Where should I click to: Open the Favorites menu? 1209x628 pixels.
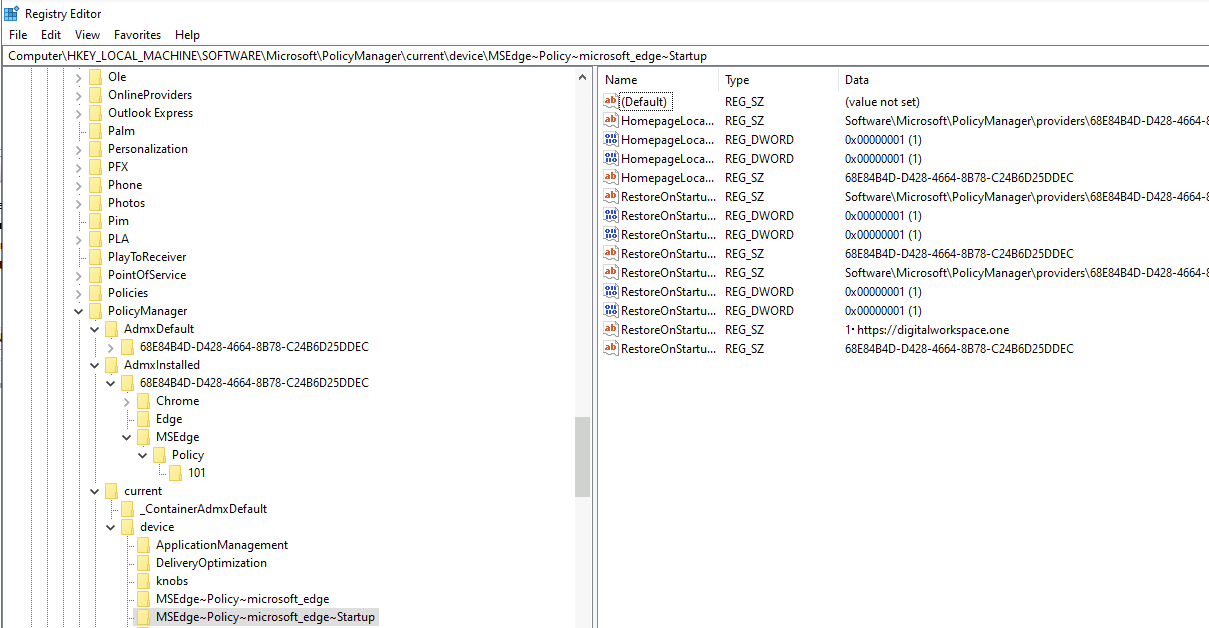(137, 35)
